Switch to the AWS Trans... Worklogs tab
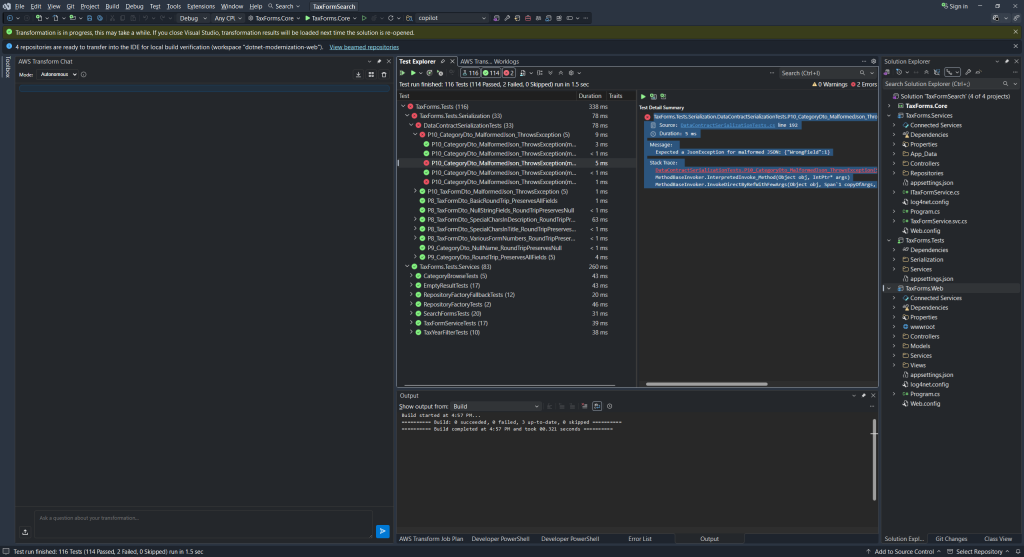This screenshot has width=1024, height=557. tap(489, 61)
